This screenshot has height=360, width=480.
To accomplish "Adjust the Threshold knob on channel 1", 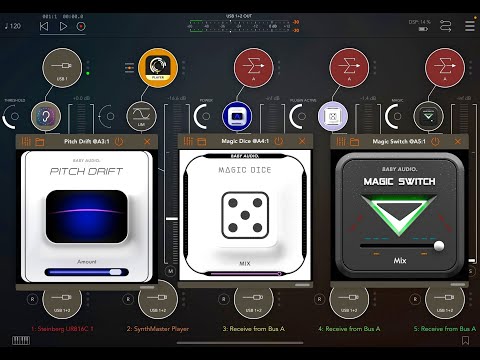I will 12,116.
